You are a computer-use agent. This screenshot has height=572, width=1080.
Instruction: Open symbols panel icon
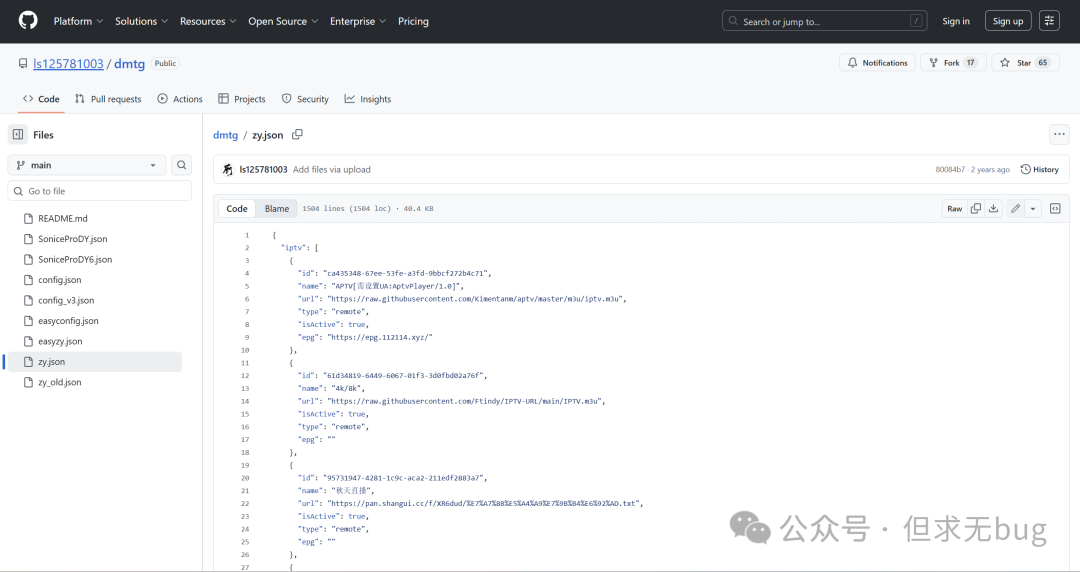tap(1054, 209)
